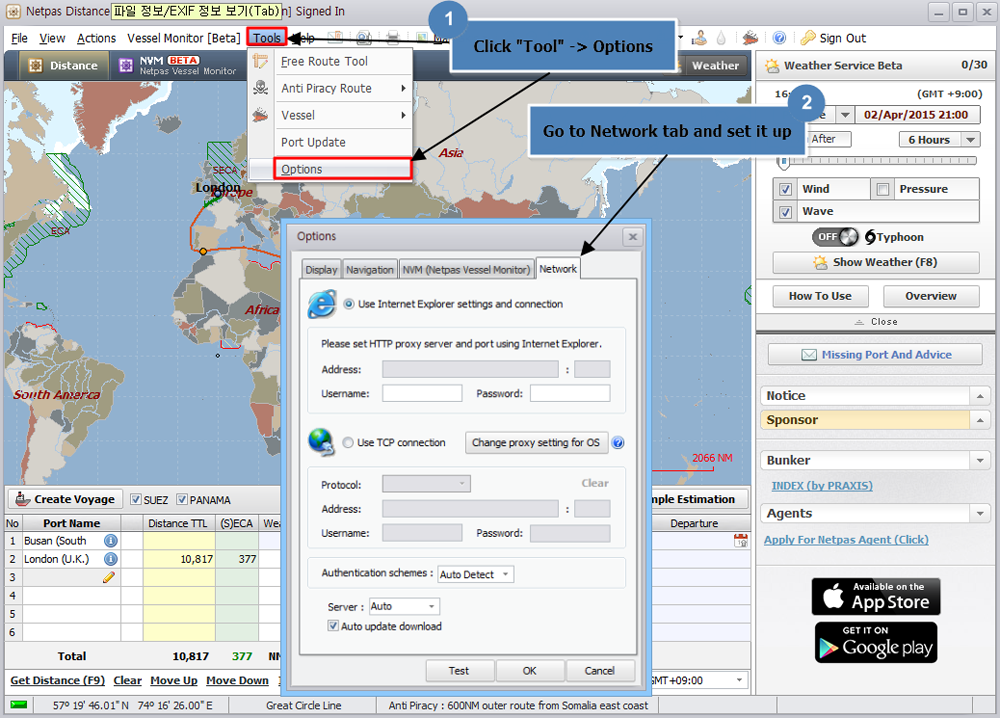
Task: Adjust the weather time slider handle
Action: [784, 161]
